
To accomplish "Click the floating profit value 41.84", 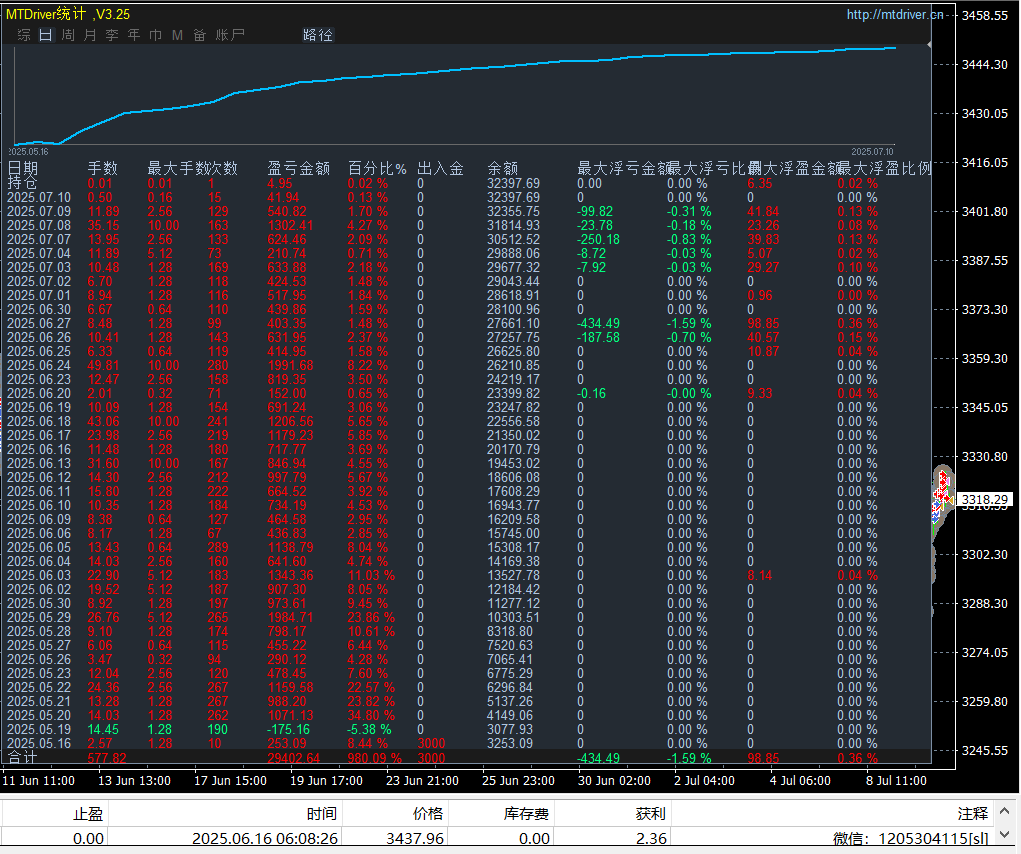I will point(763,212).
